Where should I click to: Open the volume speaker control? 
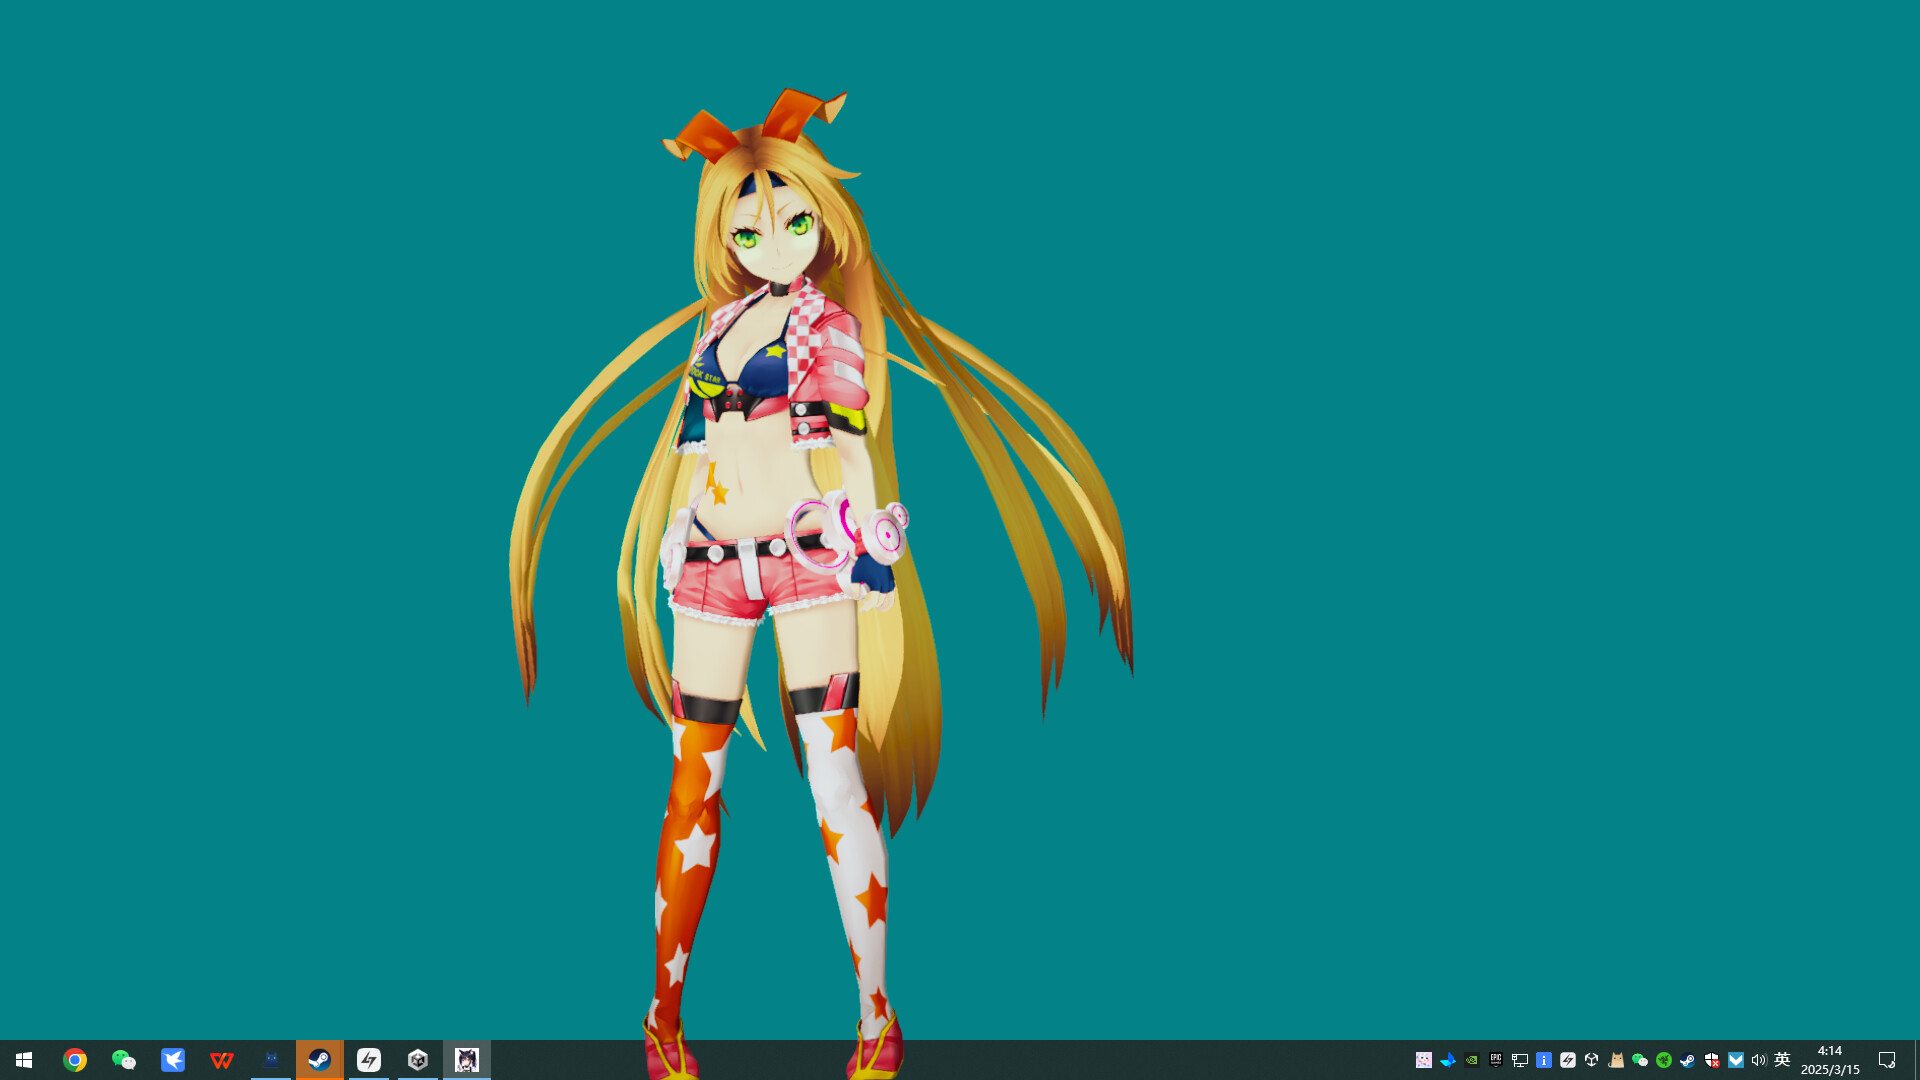point(1759,1060)
